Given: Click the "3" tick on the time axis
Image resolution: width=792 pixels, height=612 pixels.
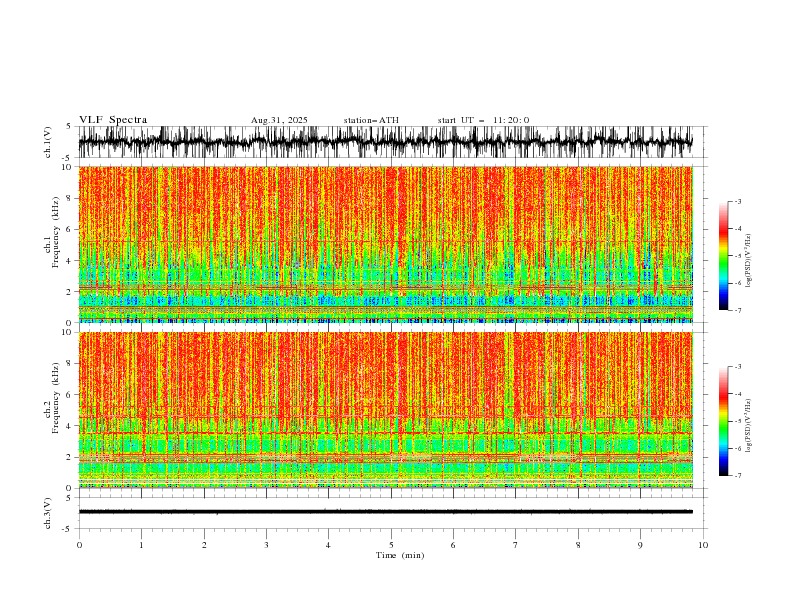Looking at the screenshot, I should 266,545.
